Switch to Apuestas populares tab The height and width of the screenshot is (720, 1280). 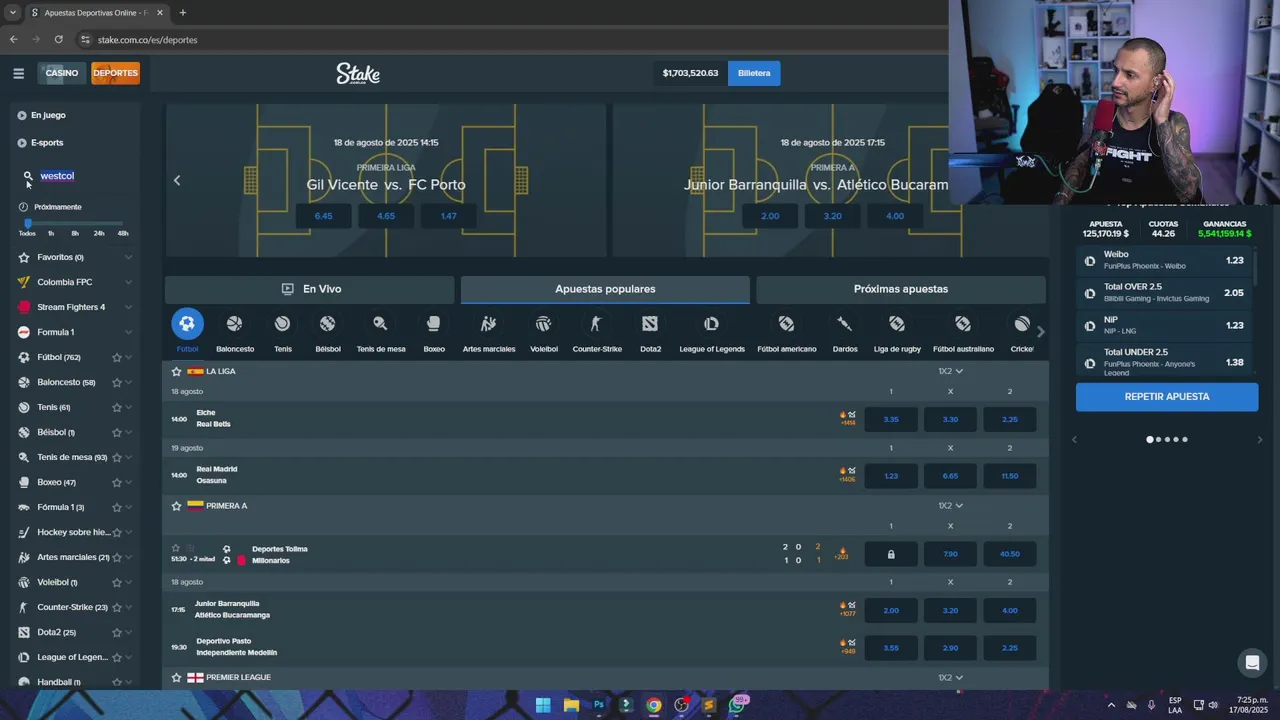pyautogui.click(x=605, y=289)
